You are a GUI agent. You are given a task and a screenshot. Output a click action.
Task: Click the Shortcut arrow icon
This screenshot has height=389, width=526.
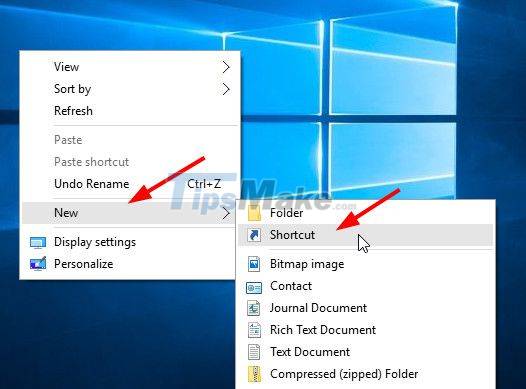254,235
